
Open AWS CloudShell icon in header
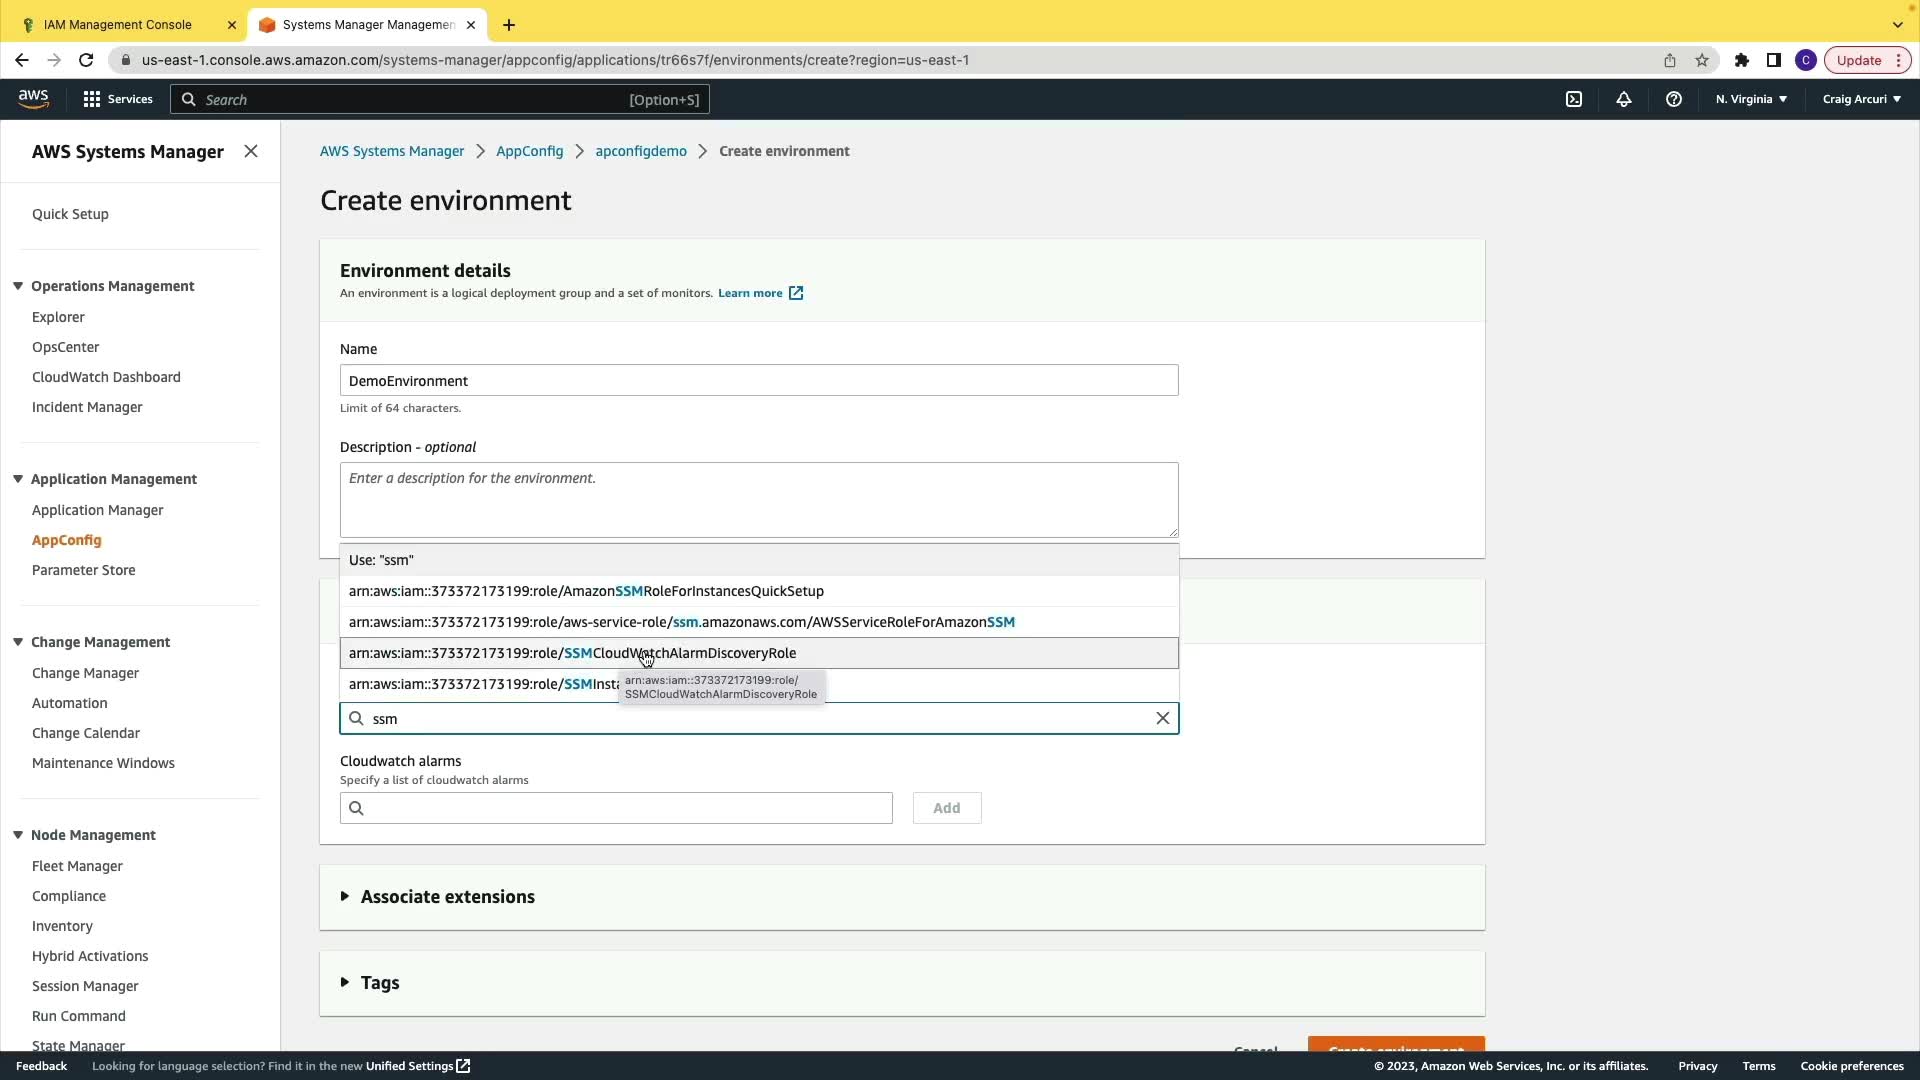tap(1574, 99)
